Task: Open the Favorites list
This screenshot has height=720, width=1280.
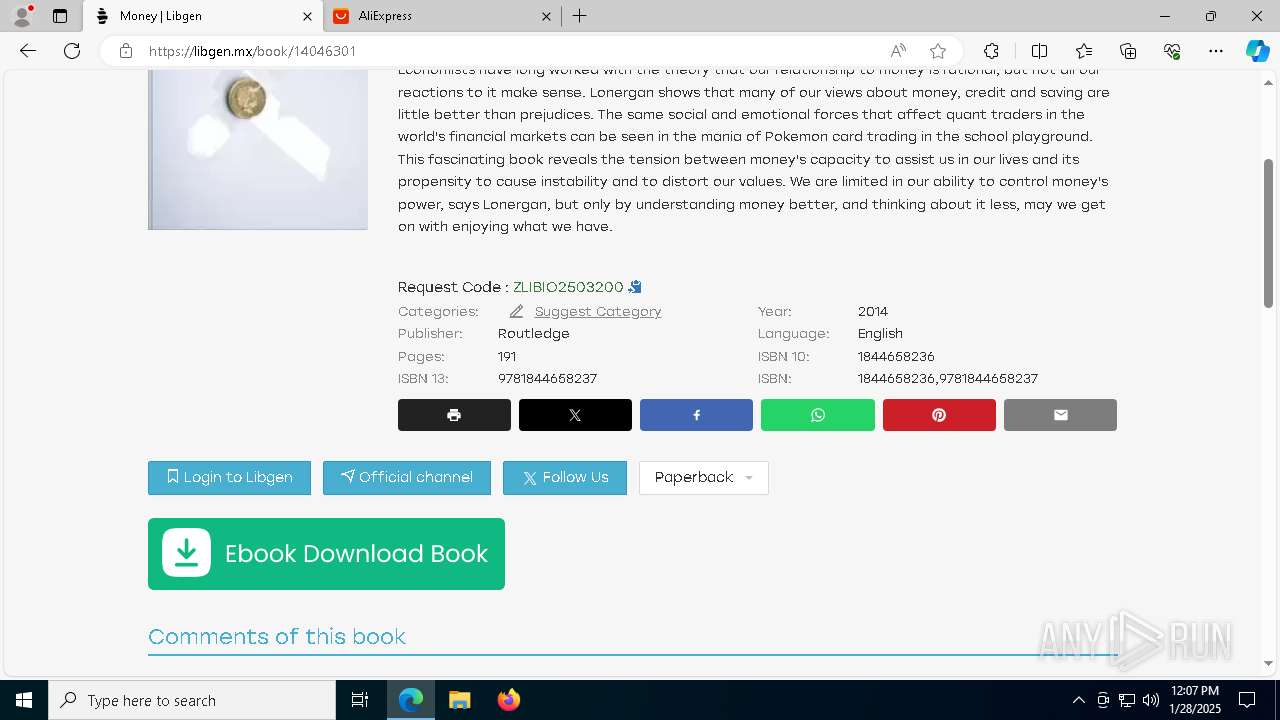Action: click(x=1084, y=51)
